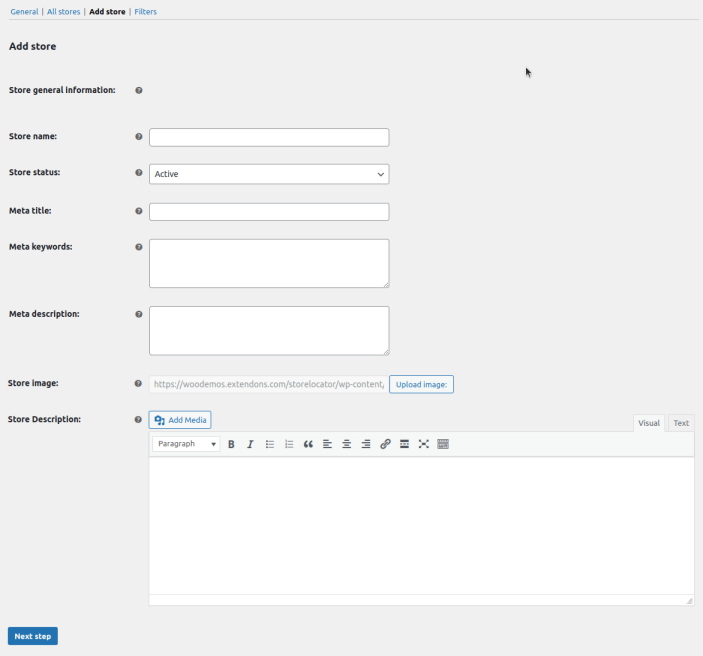Open help tooltip for Store image
The height and width of the screenshot is (656, 703).
point(138,383)
